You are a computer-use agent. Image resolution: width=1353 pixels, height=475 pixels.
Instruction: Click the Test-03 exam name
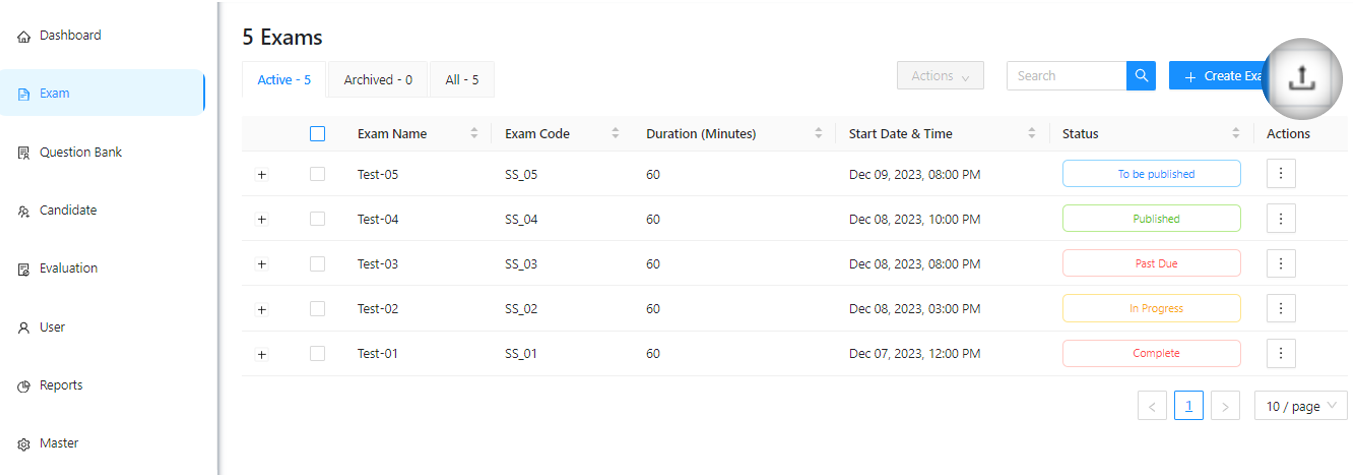pyautogui.click(x=378, y=264)
